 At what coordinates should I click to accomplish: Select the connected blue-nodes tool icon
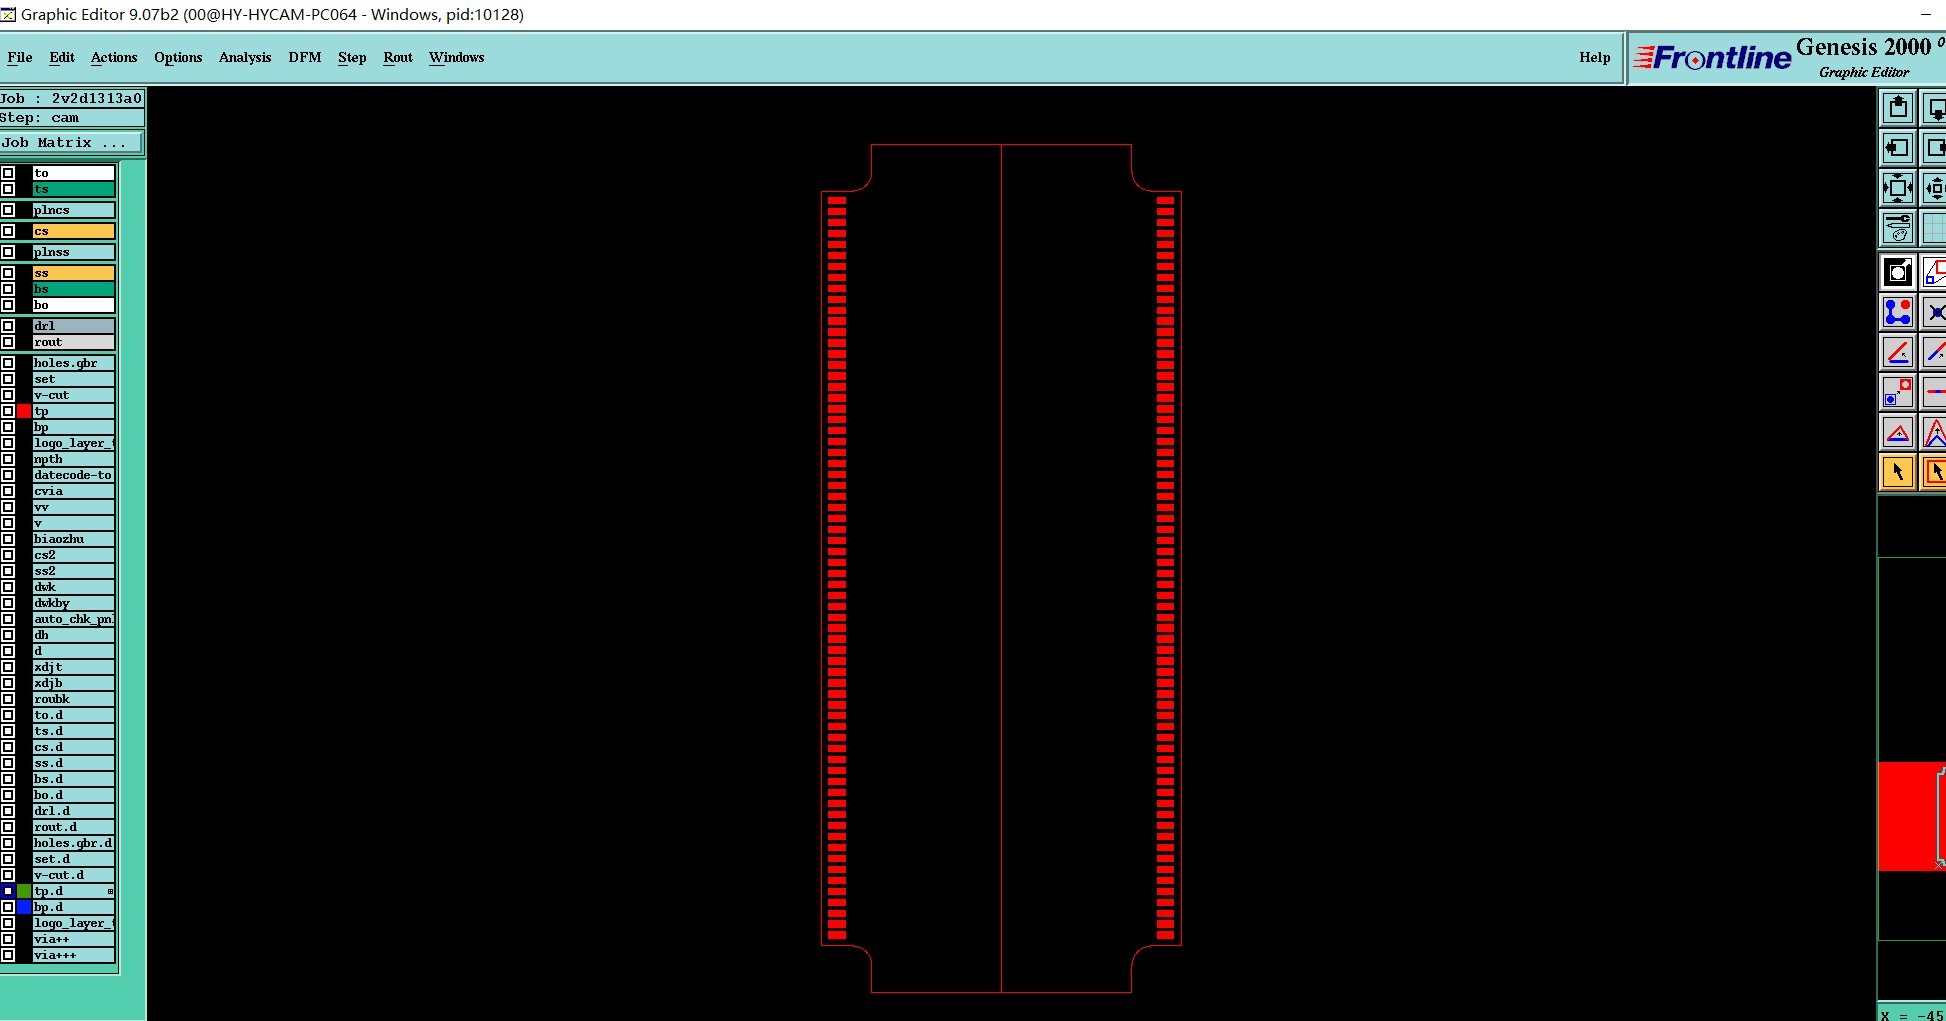pos(1898,312)
